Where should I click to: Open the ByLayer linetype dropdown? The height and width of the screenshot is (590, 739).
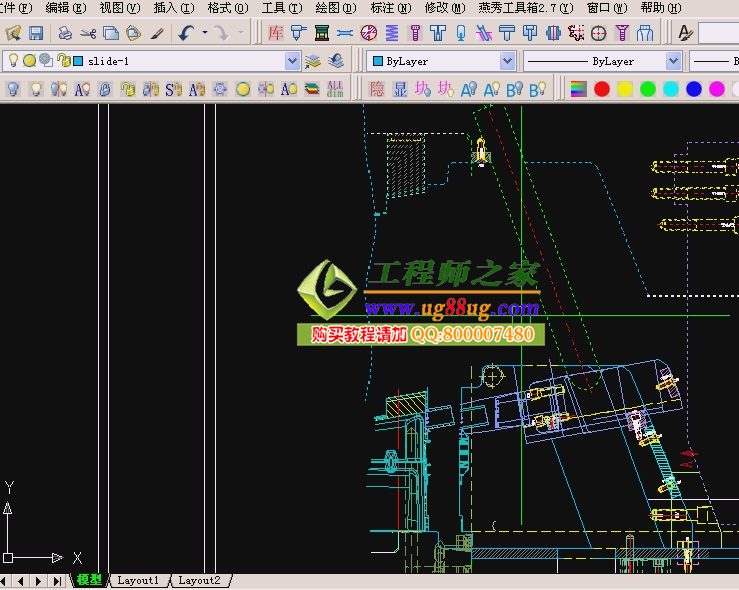(671, 61)
